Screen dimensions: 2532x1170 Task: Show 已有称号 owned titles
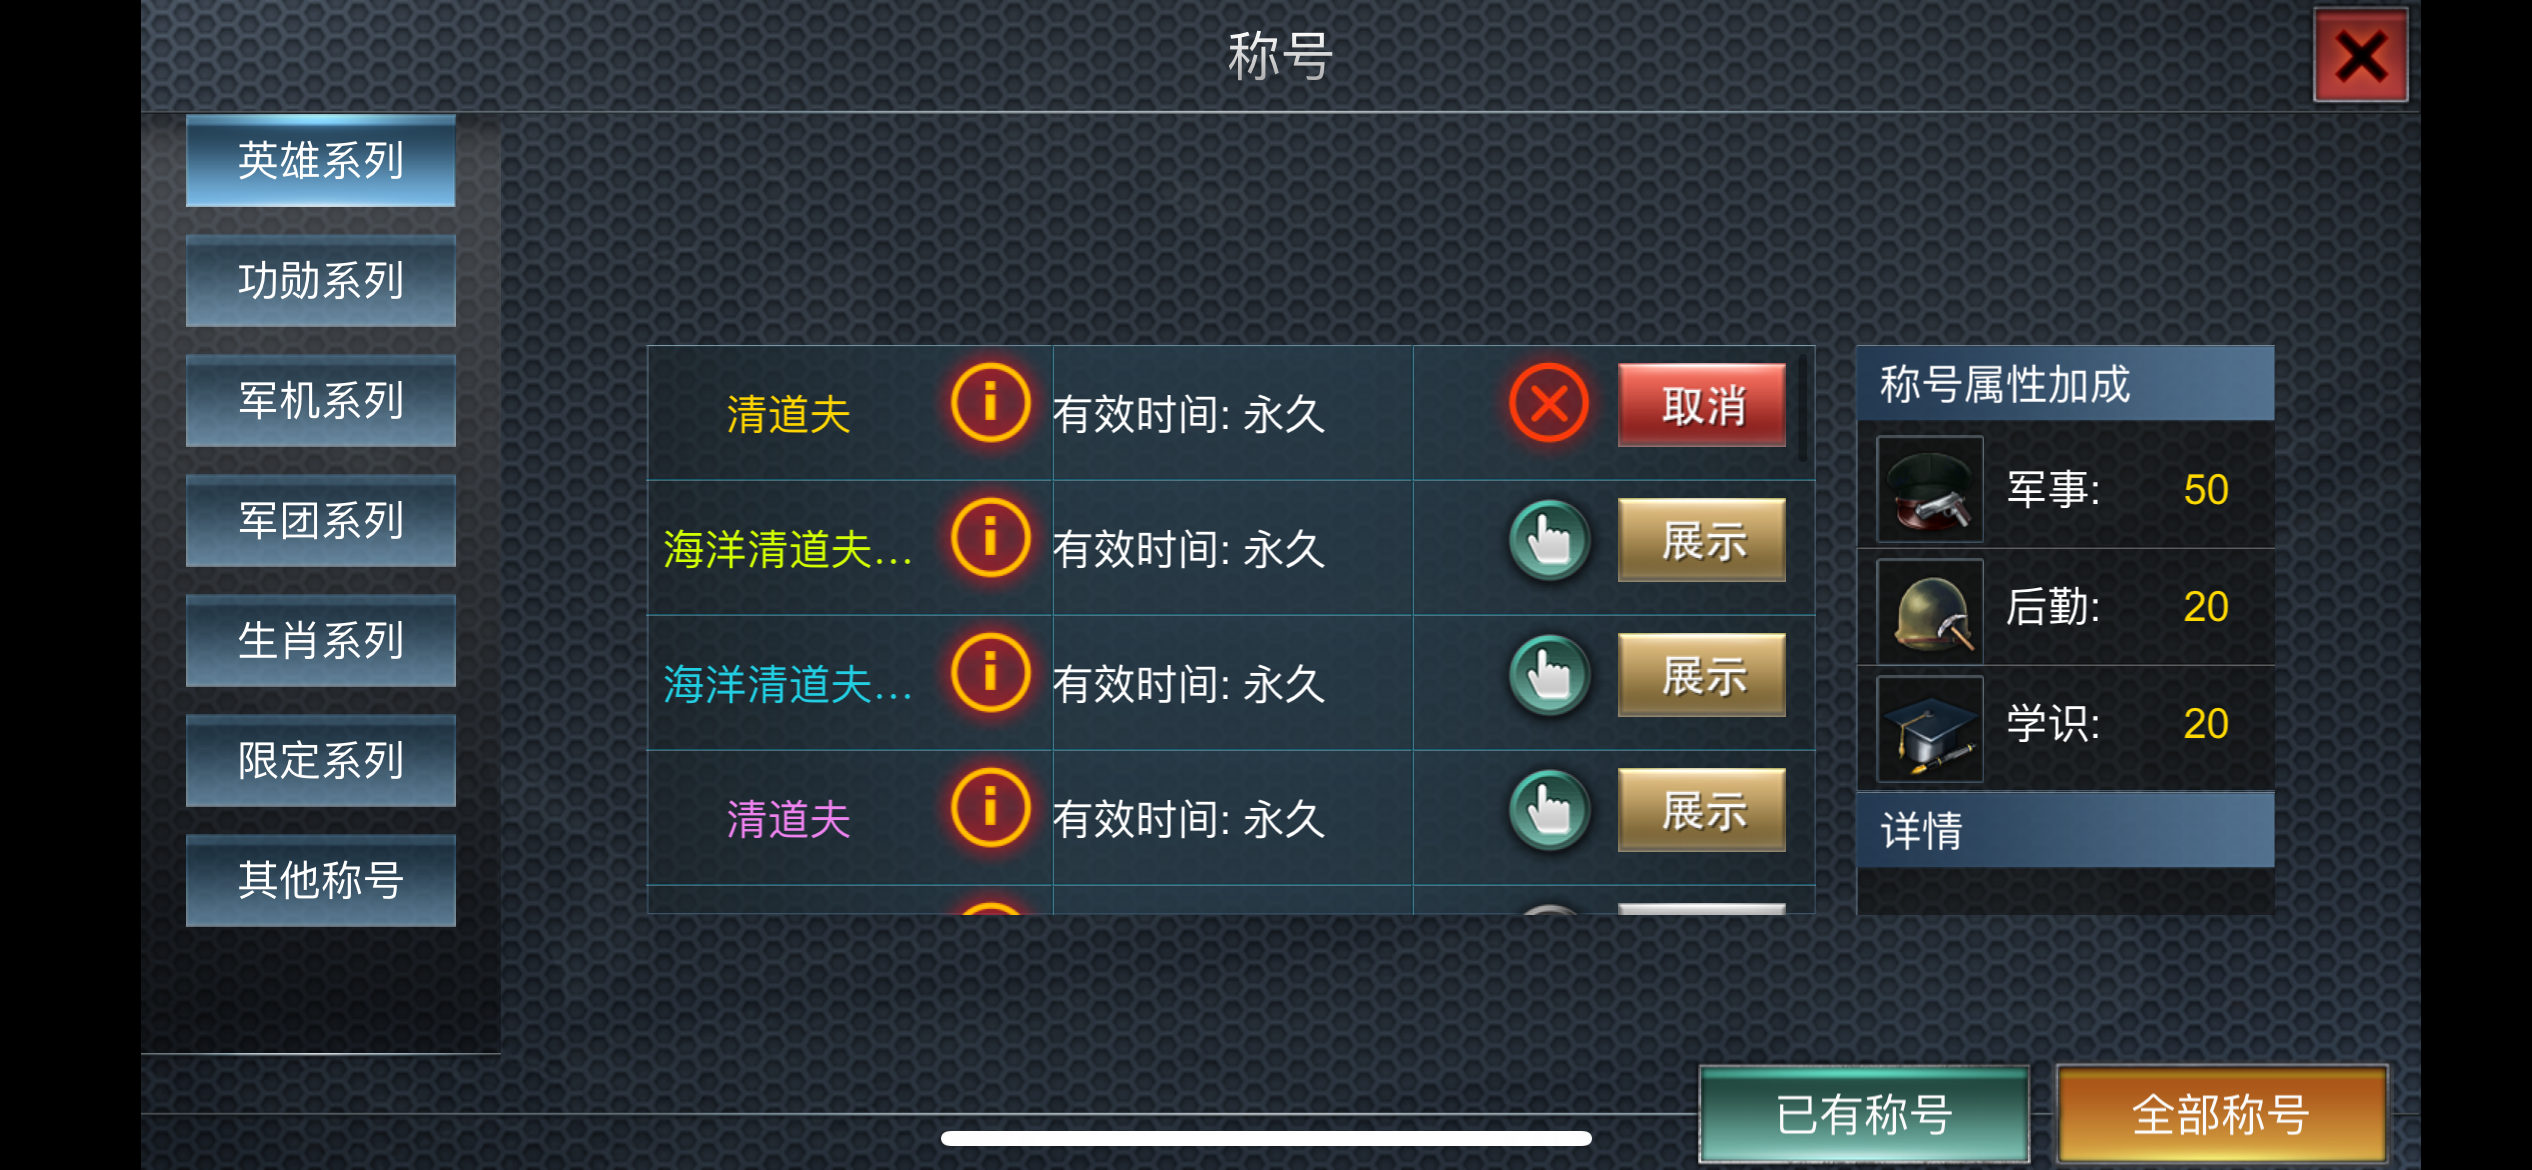tap(1864, 1114)
